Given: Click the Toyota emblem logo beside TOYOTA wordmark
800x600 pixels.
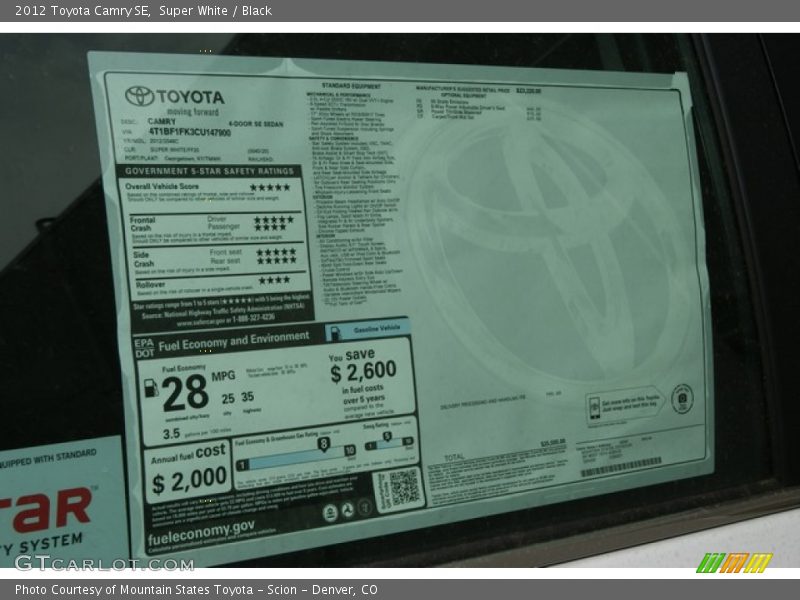Looking at the screenshot, I should (139, 96).
